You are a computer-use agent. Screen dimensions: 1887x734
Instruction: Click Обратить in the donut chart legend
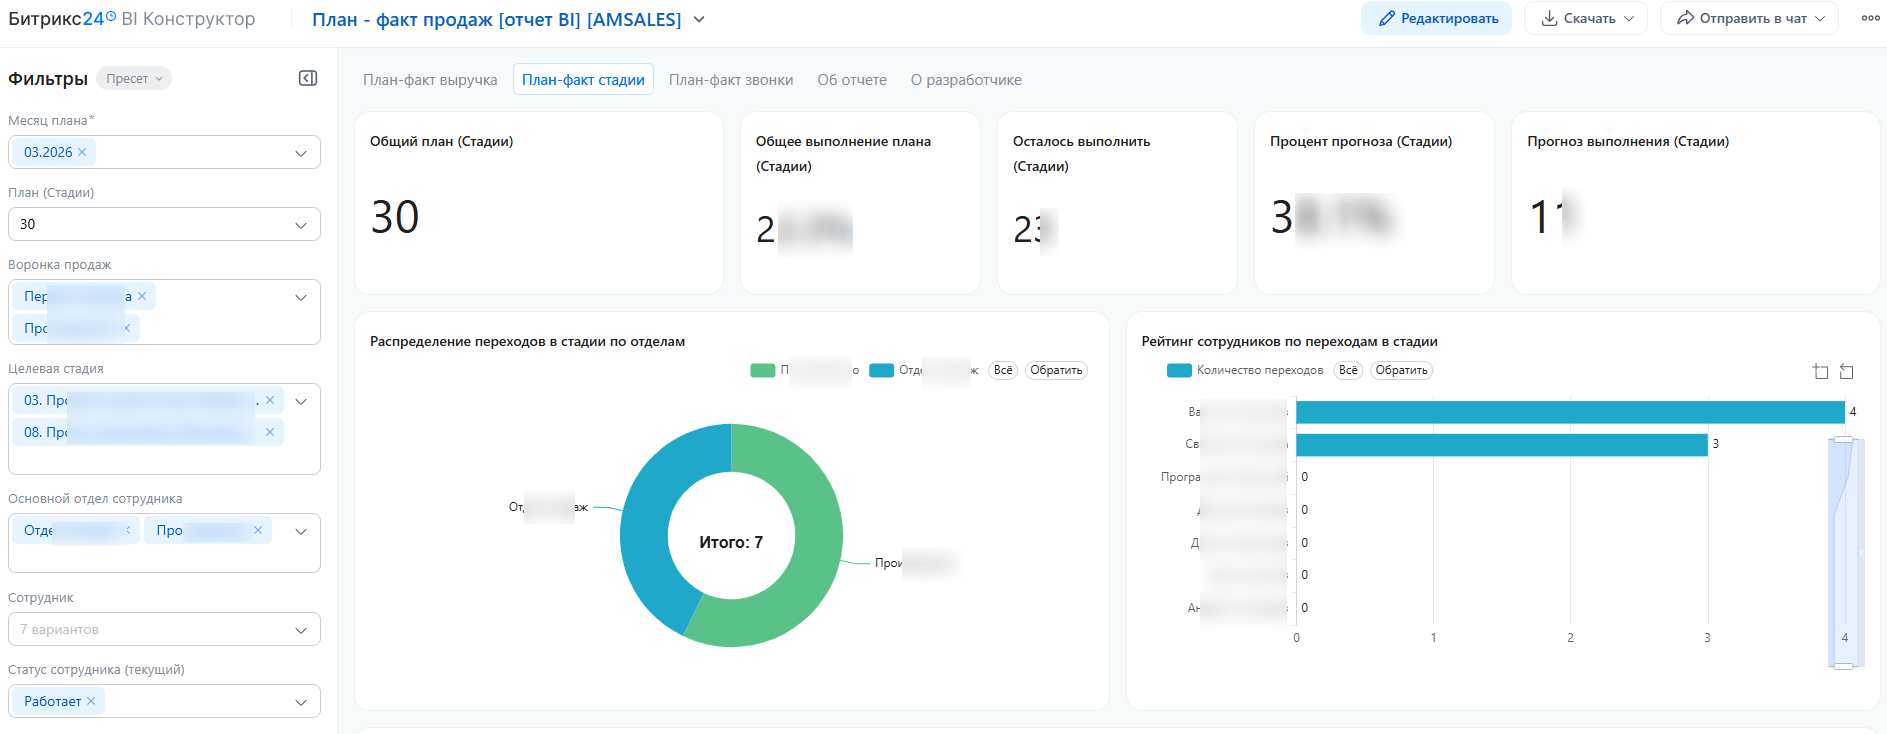[1056, 371]
